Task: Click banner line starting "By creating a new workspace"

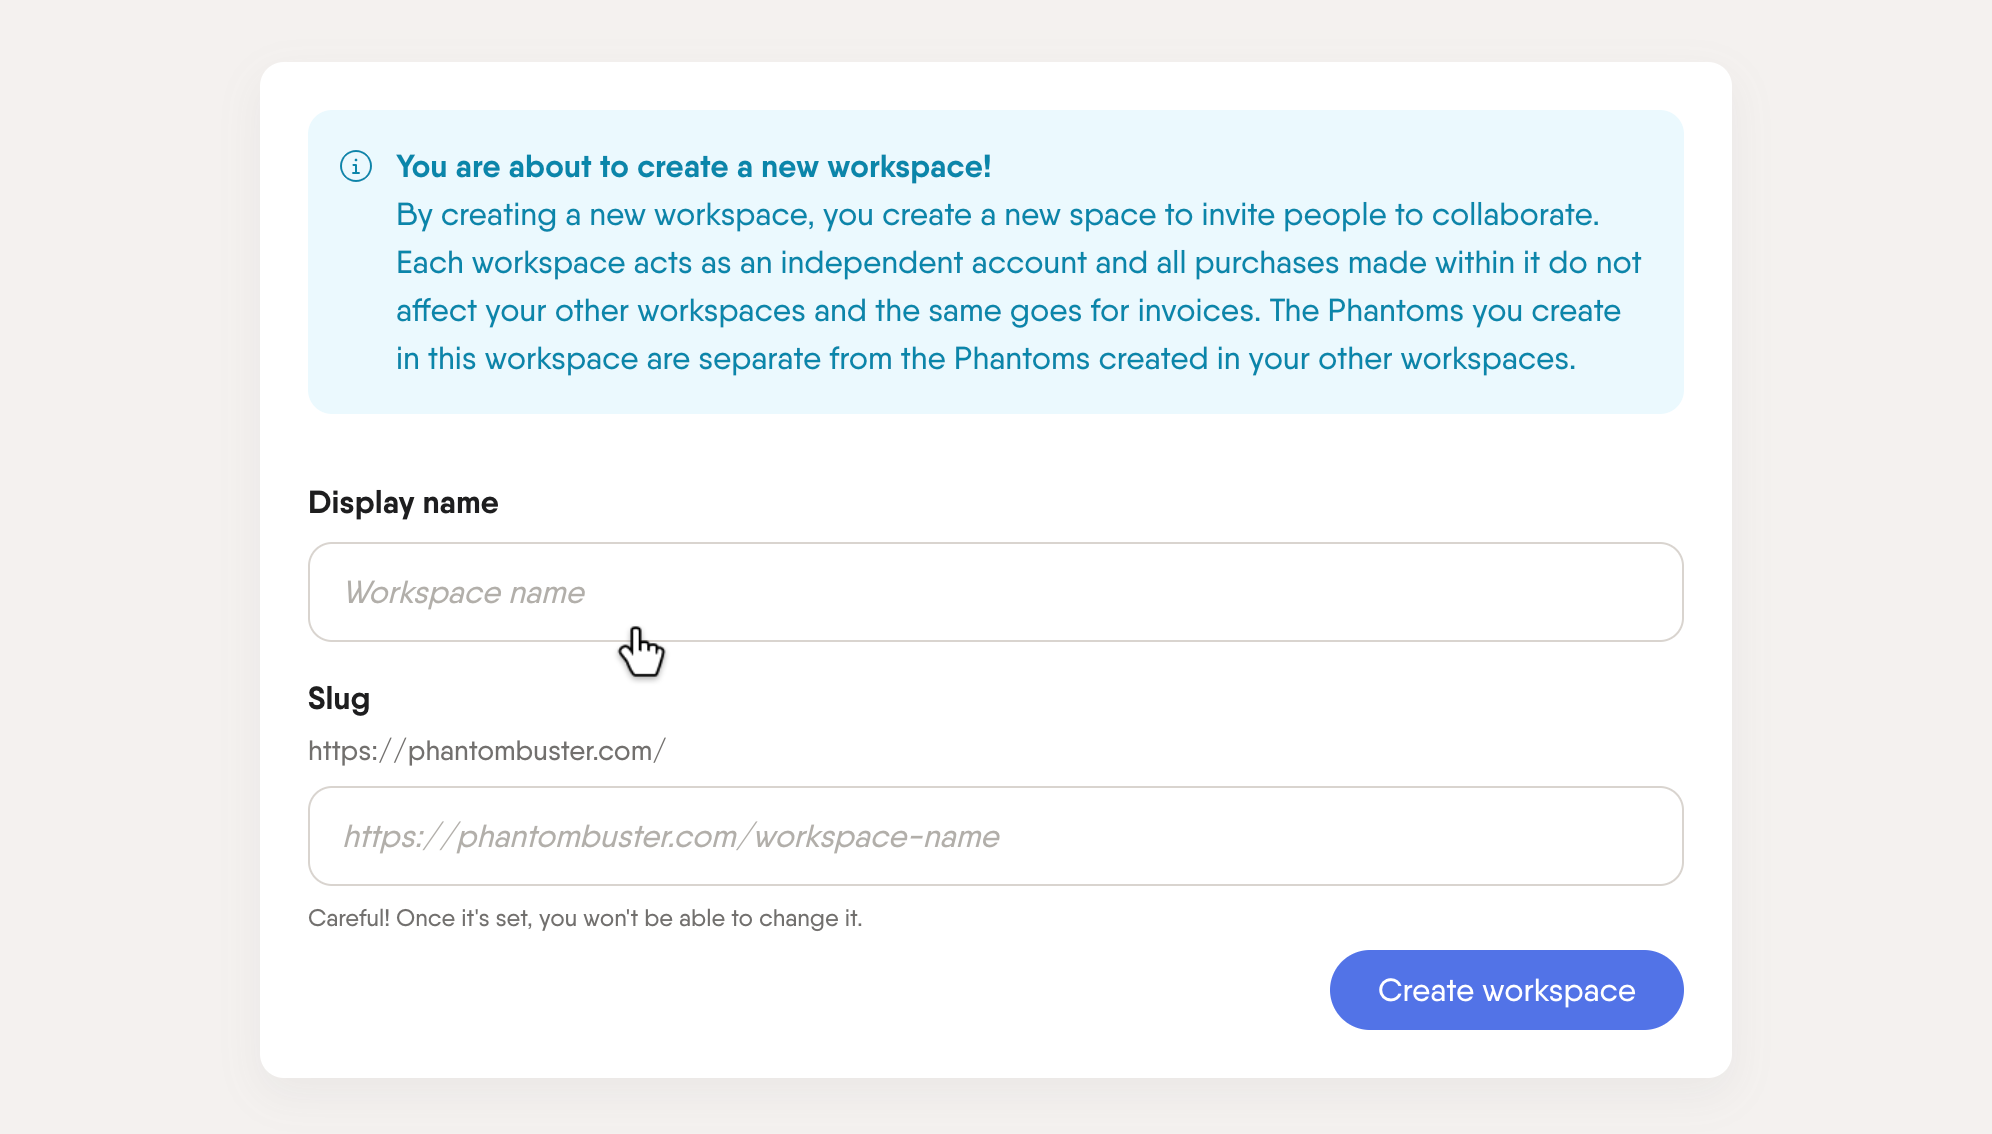Action: click(998, 215)
